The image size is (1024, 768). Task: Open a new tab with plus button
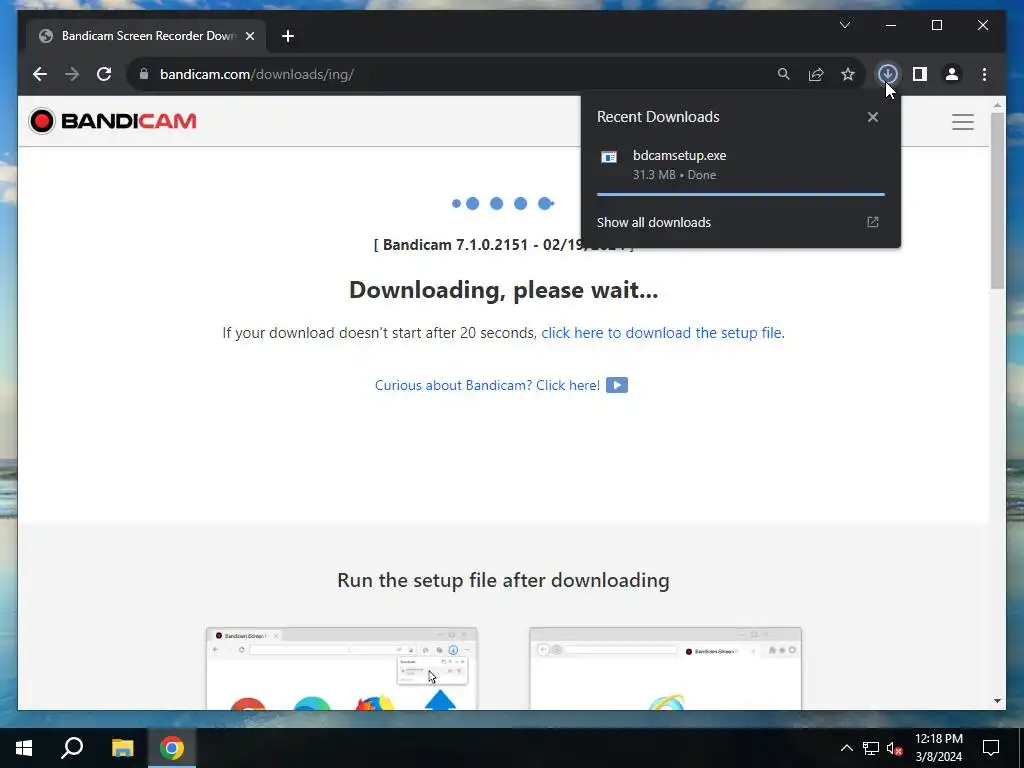tap(288, 36)
